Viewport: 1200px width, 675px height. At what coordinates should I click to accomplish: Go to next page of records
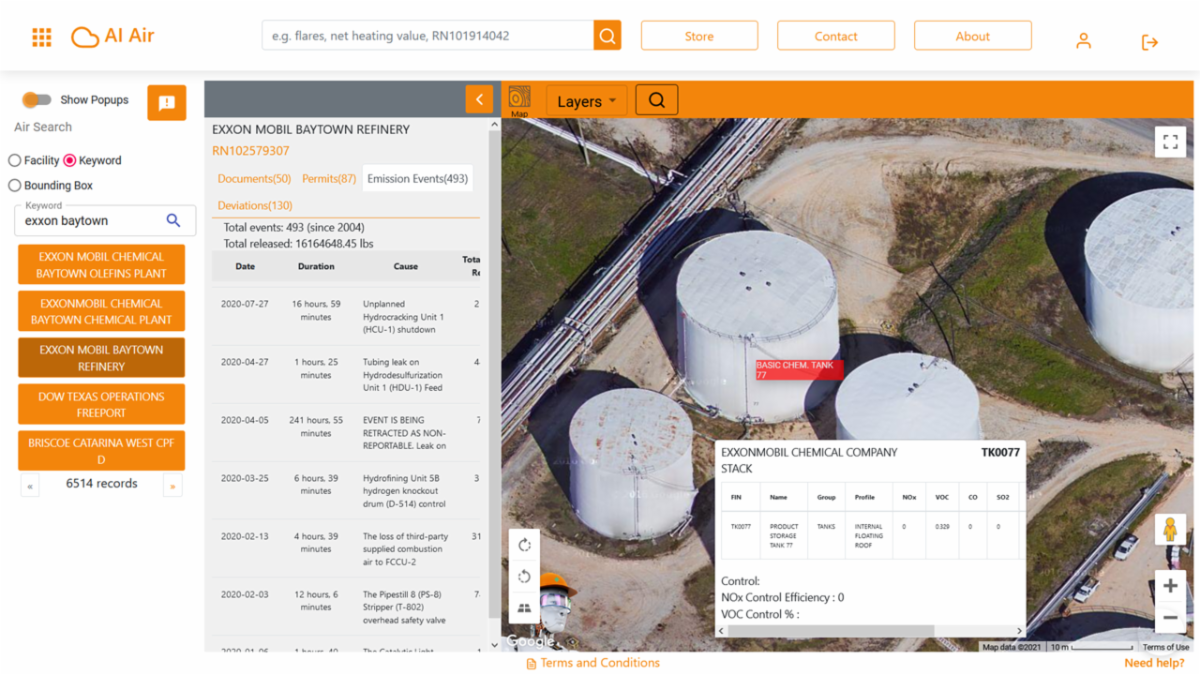pos(173,487)
